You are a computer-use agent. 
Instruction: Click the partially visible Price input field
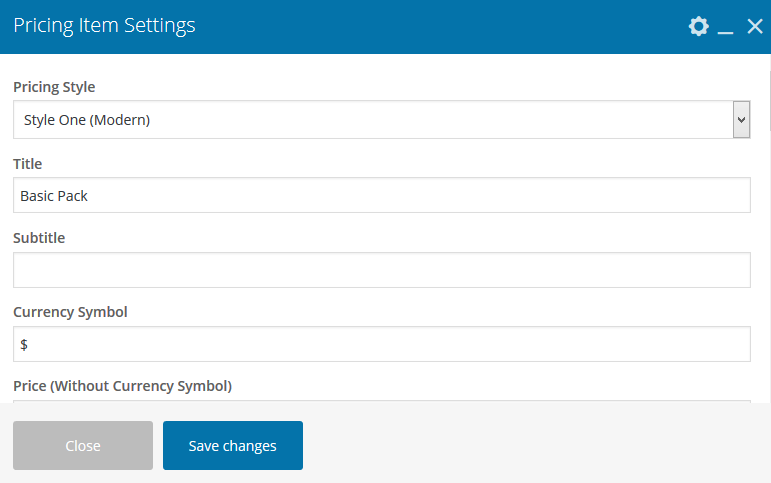(x=381, y=402)
